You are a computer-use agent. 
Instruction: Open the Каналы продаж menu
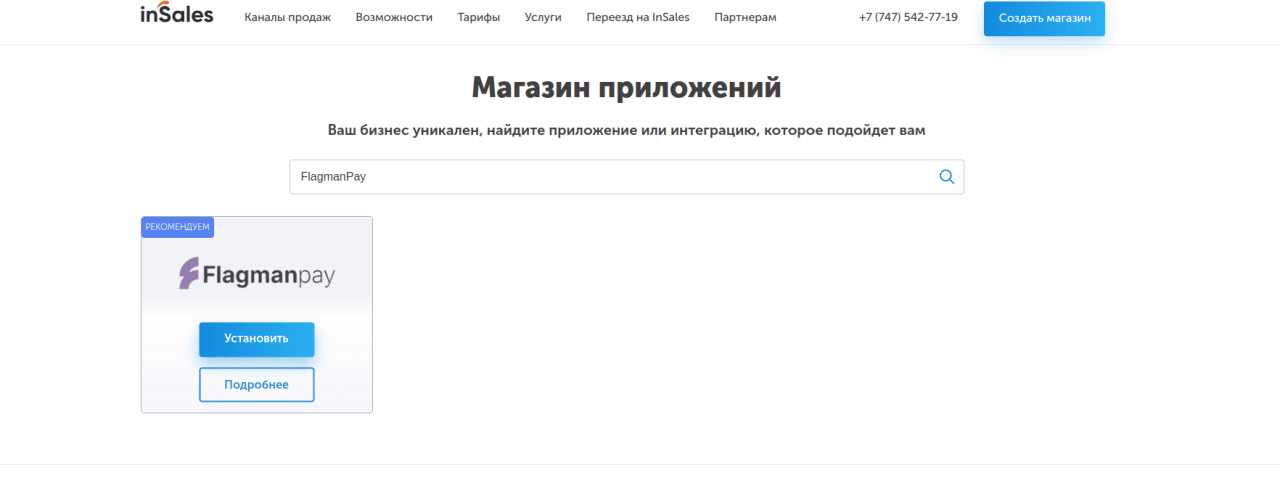click(287, 18)
